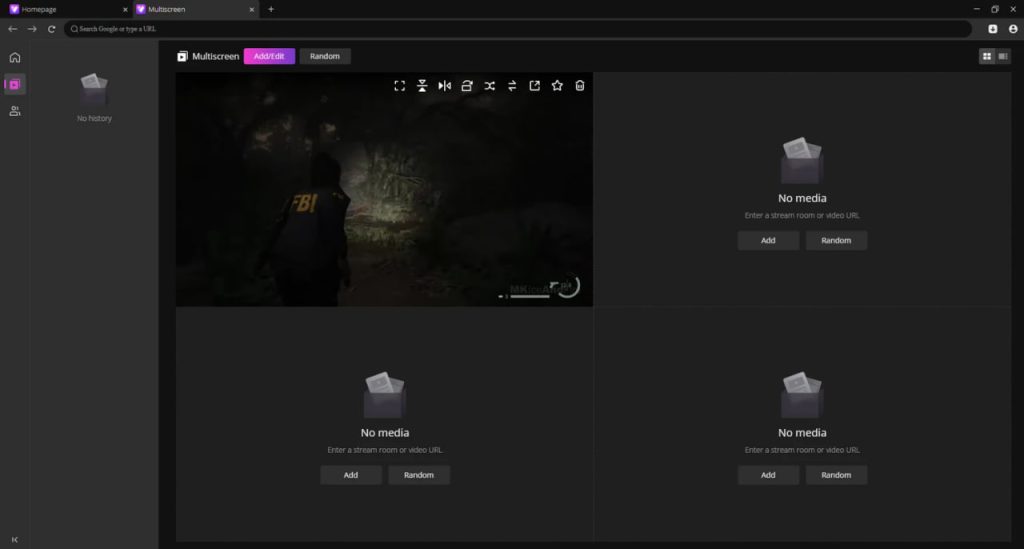Close the Multiscreen tab
This screenshot has width=1024, height=549.
click(x=252, y=9)
